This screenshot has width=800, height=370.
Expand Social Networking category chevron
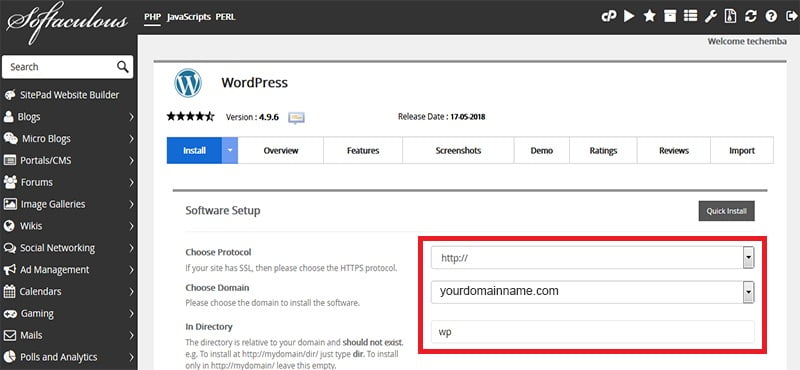pos(131,248)
